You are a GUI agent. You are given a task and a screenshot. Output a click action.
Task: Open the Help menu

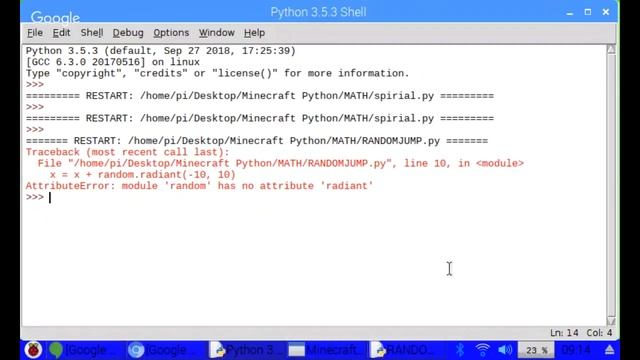point(254,33)
